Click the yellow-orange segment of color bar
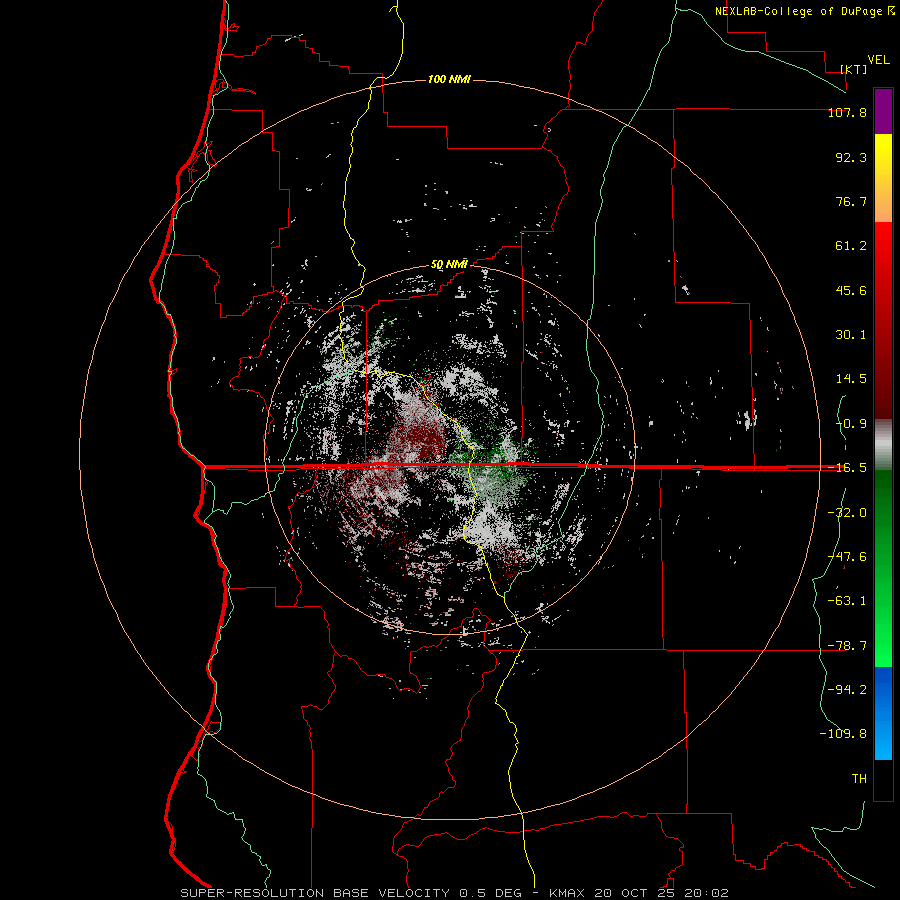Screen dimensions: 900x900 pos(883,178)
